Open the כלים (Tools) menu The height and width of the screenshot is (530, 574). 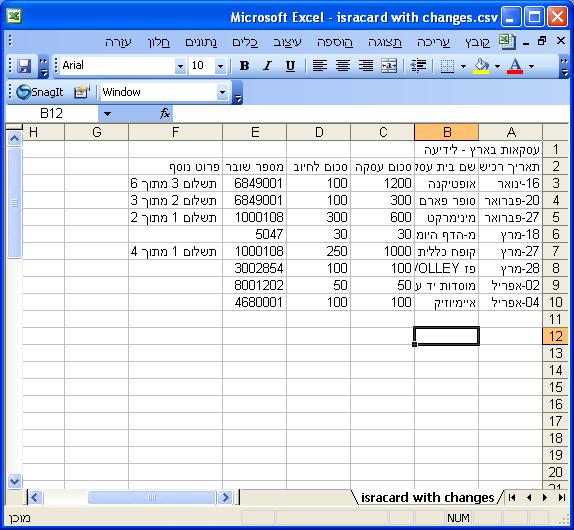(245, 42)
